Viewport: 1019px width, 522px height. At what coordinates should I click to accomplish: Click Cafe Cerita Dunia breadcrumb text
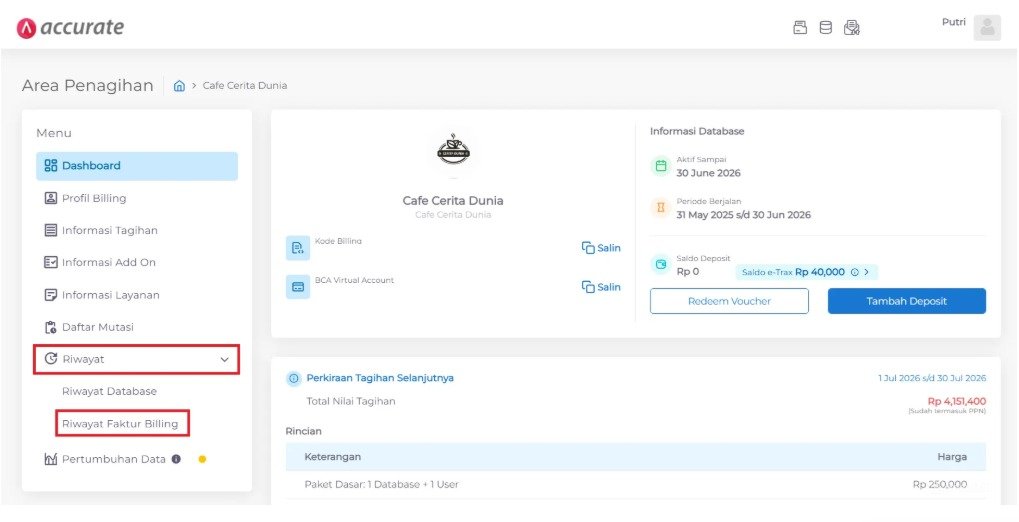[245, 86]
